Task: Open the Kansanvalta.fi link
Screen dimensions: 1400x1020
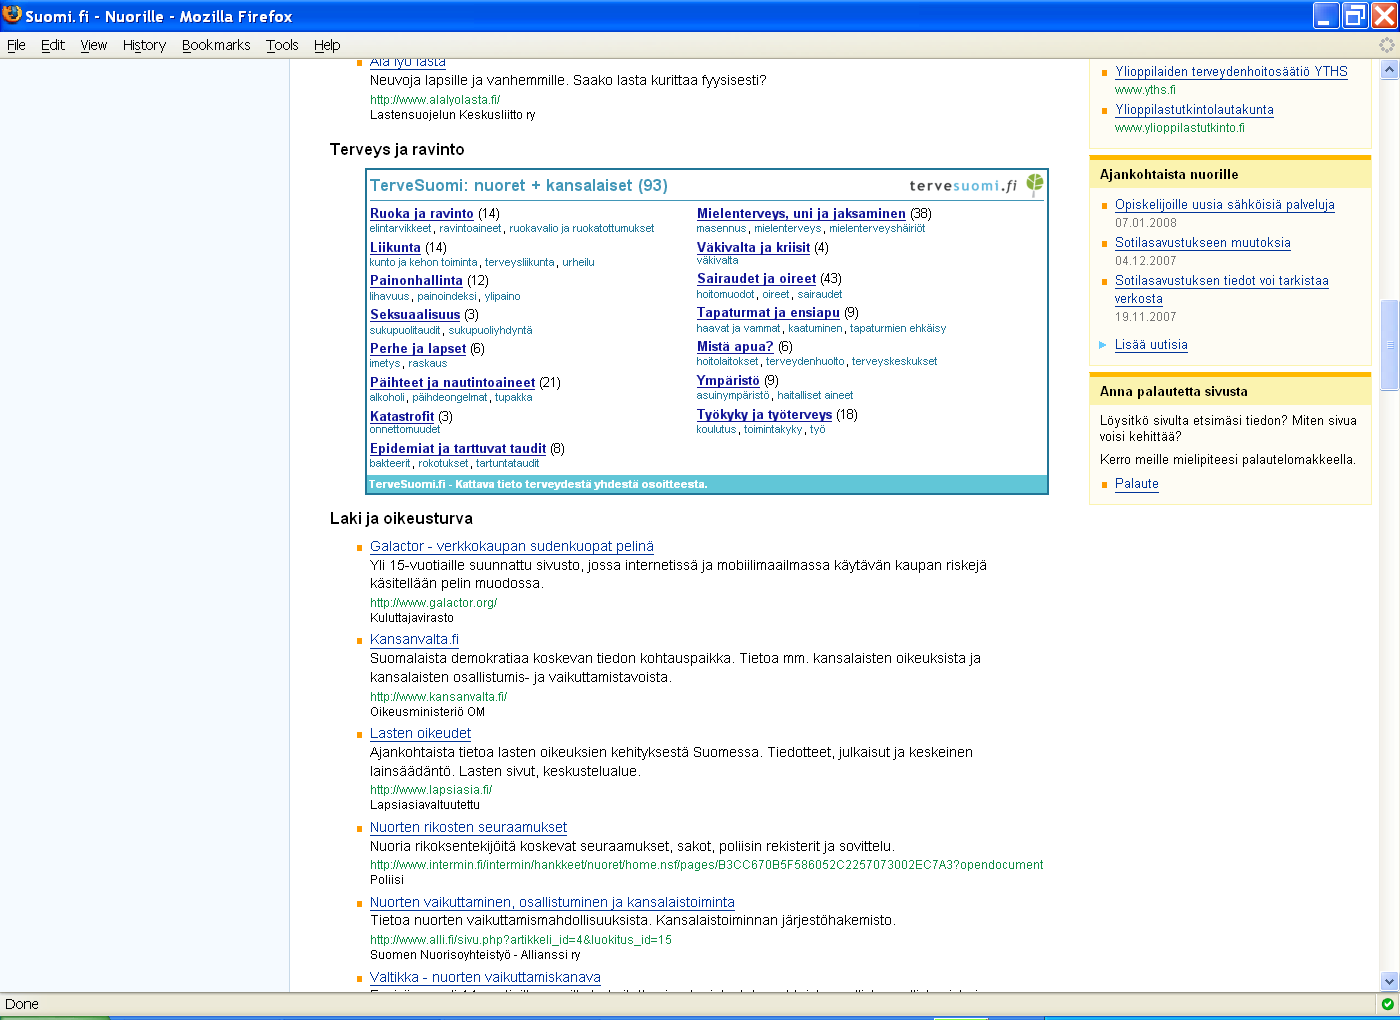Action: click(414, 639)
